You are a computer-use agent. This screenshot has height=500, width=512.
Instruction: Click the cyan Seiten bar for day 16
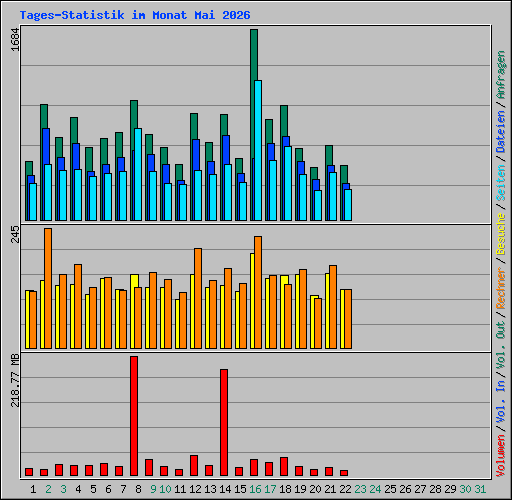tap(258, 150)
